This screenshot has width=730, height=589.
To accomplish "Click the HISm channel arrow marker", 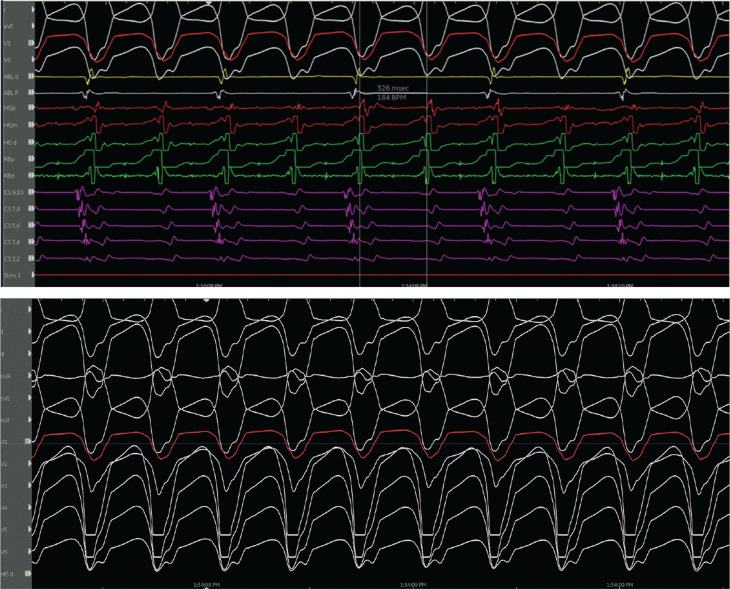I will [x=32, y=125].
